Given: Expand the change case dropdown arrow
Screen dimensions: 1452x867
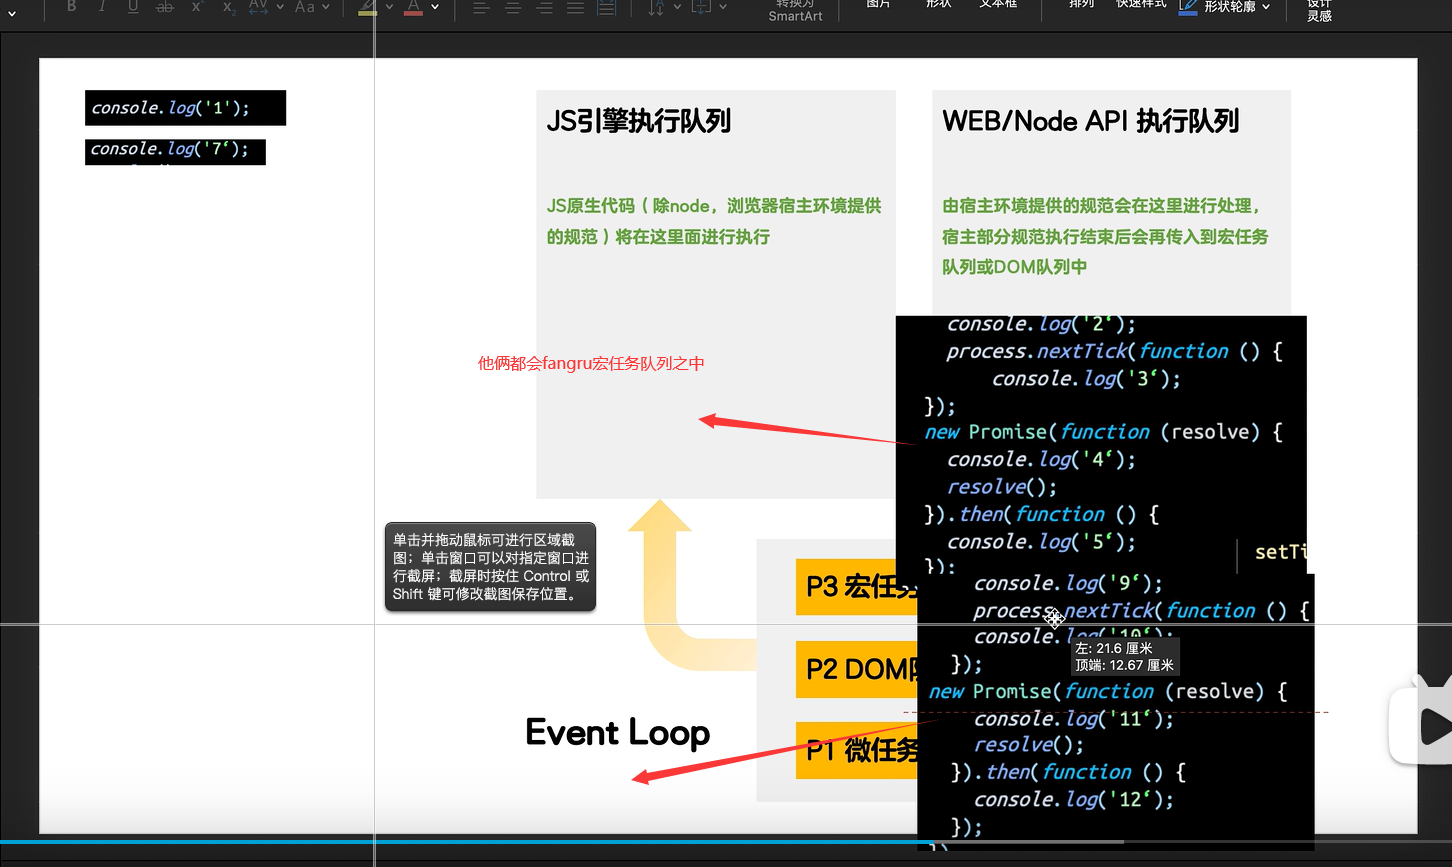Looking at the screenshot, I should pyautogui.click(x=326, y=7).
